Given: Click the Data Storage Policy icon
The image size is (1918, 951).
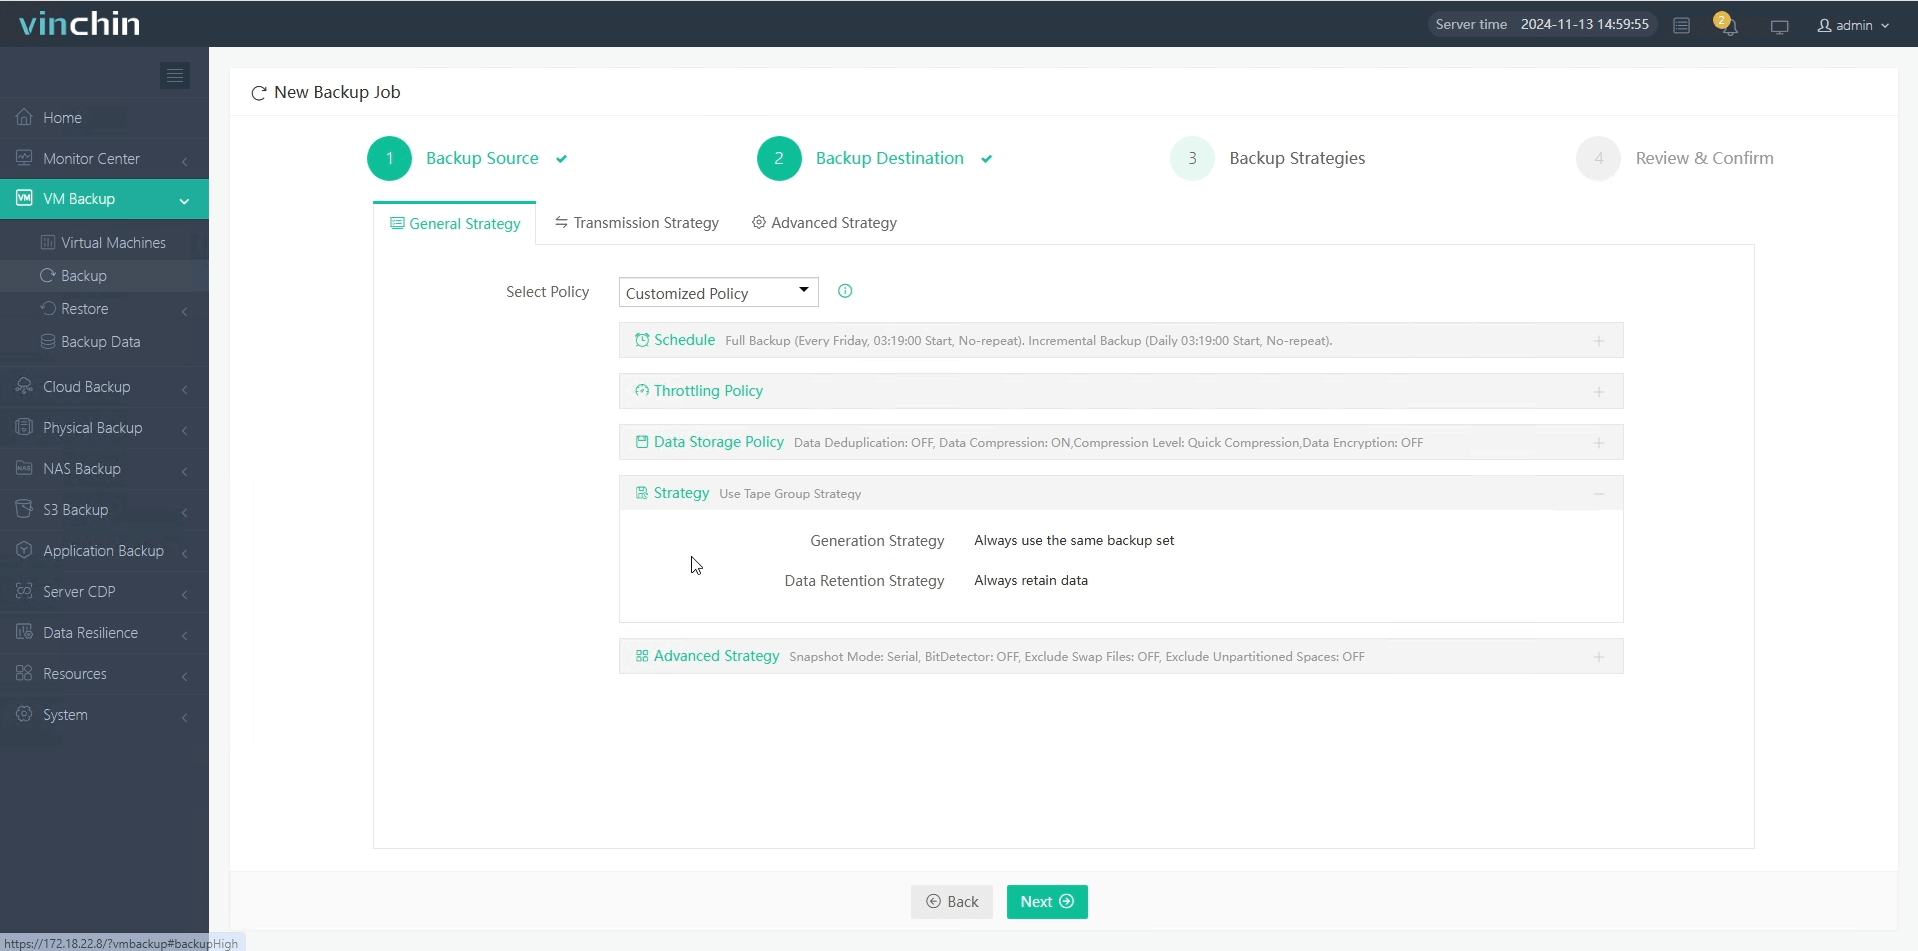Looking at the screenshot, I should click(x=642, y=442).
